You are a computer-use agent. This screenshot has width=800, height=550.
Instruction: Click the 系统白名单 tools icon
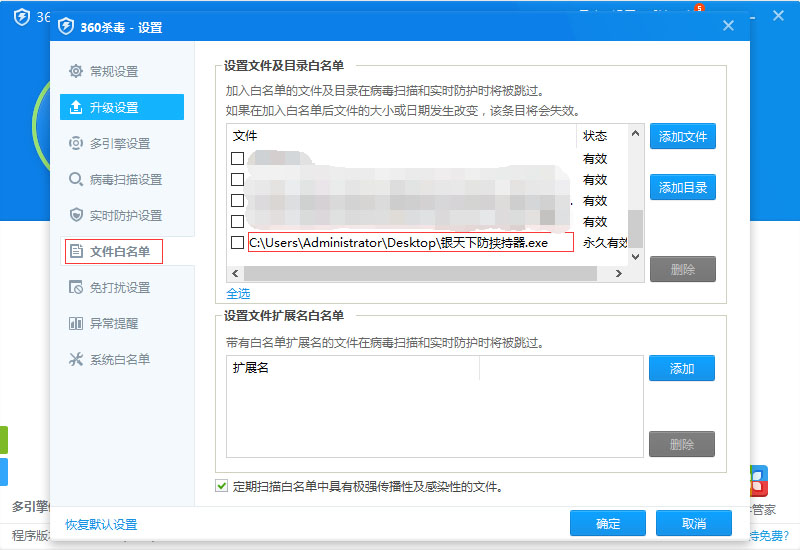(x=76, y=359)
